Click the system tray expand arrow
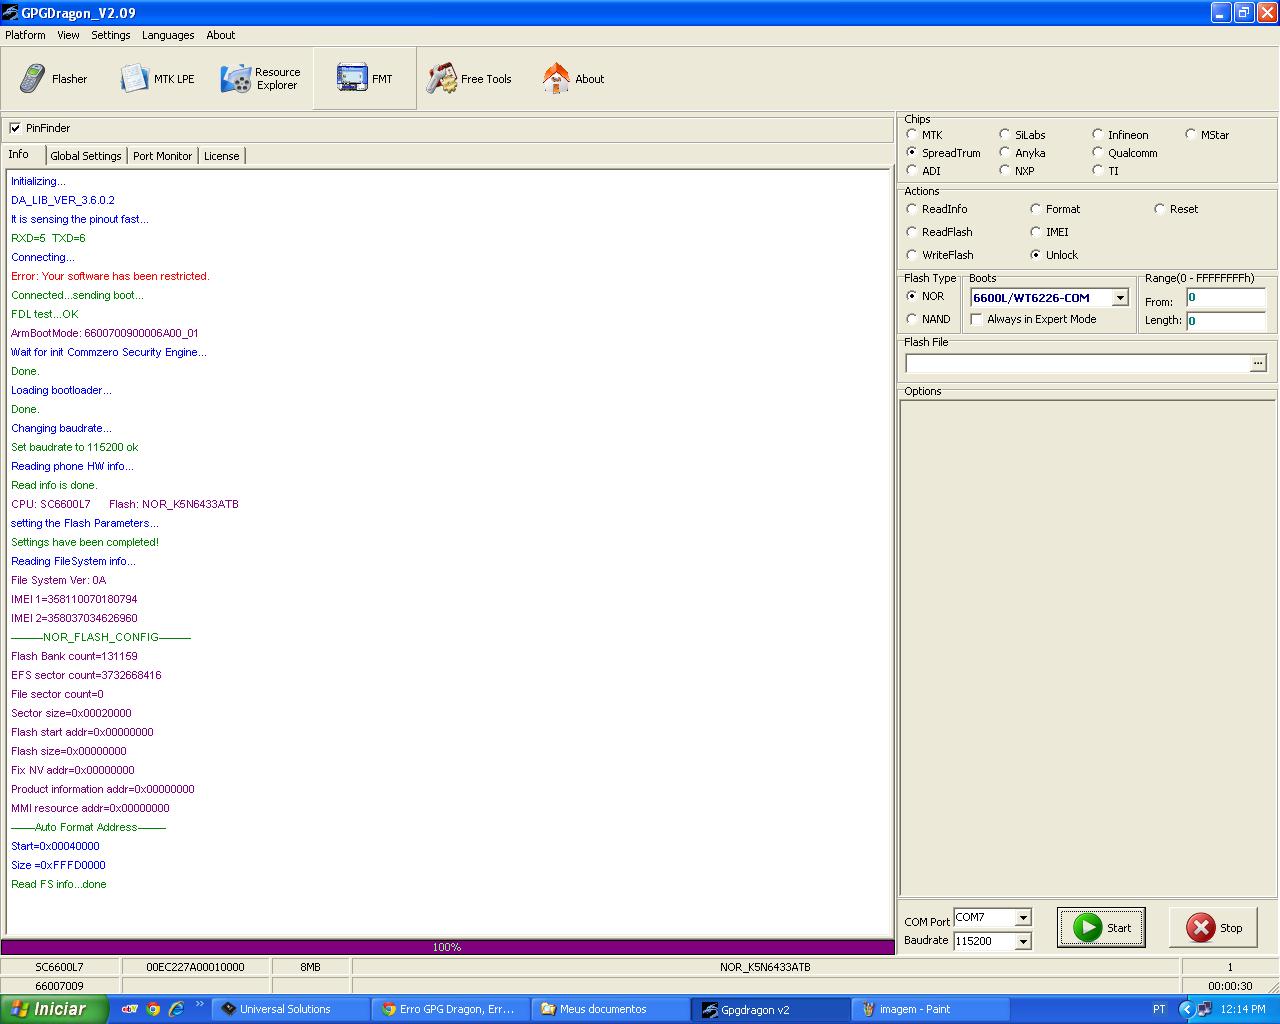The width and height of the screenshot is (1280, 1024). click(x=1186, y=1009)
